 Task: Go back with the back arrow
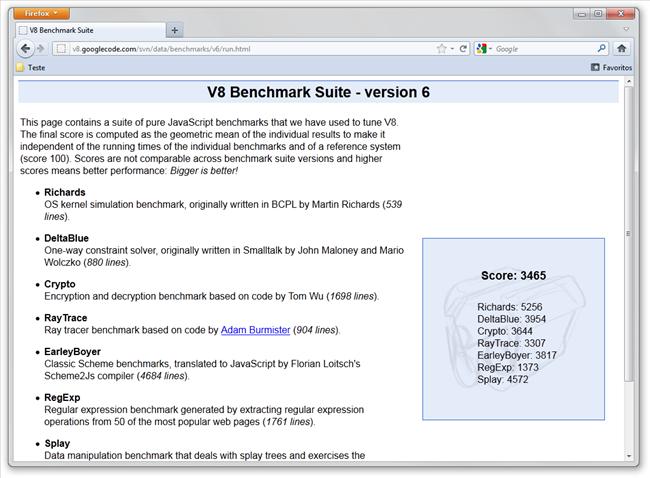(x=25, y=49)
